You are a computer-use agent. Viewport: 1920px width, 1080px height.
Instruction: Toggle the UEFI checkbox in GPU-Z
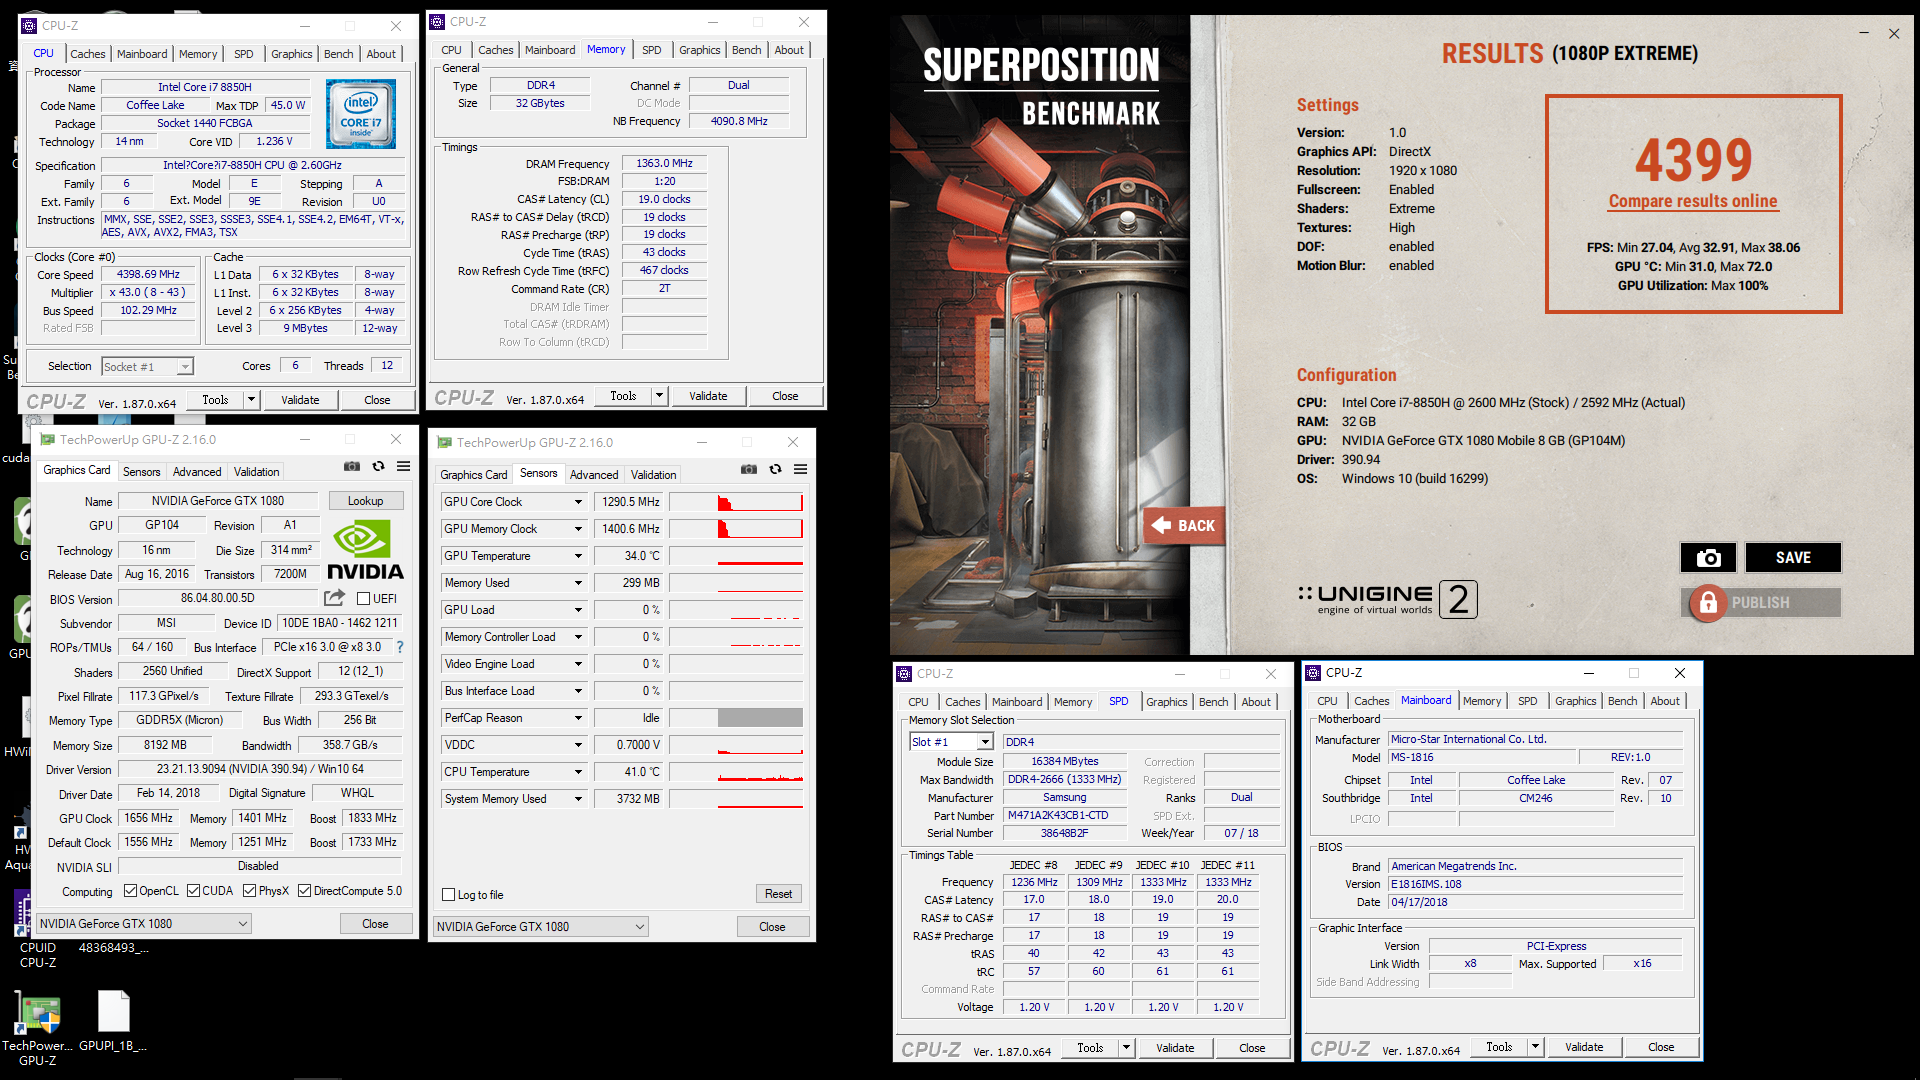(x=364, y=598)
